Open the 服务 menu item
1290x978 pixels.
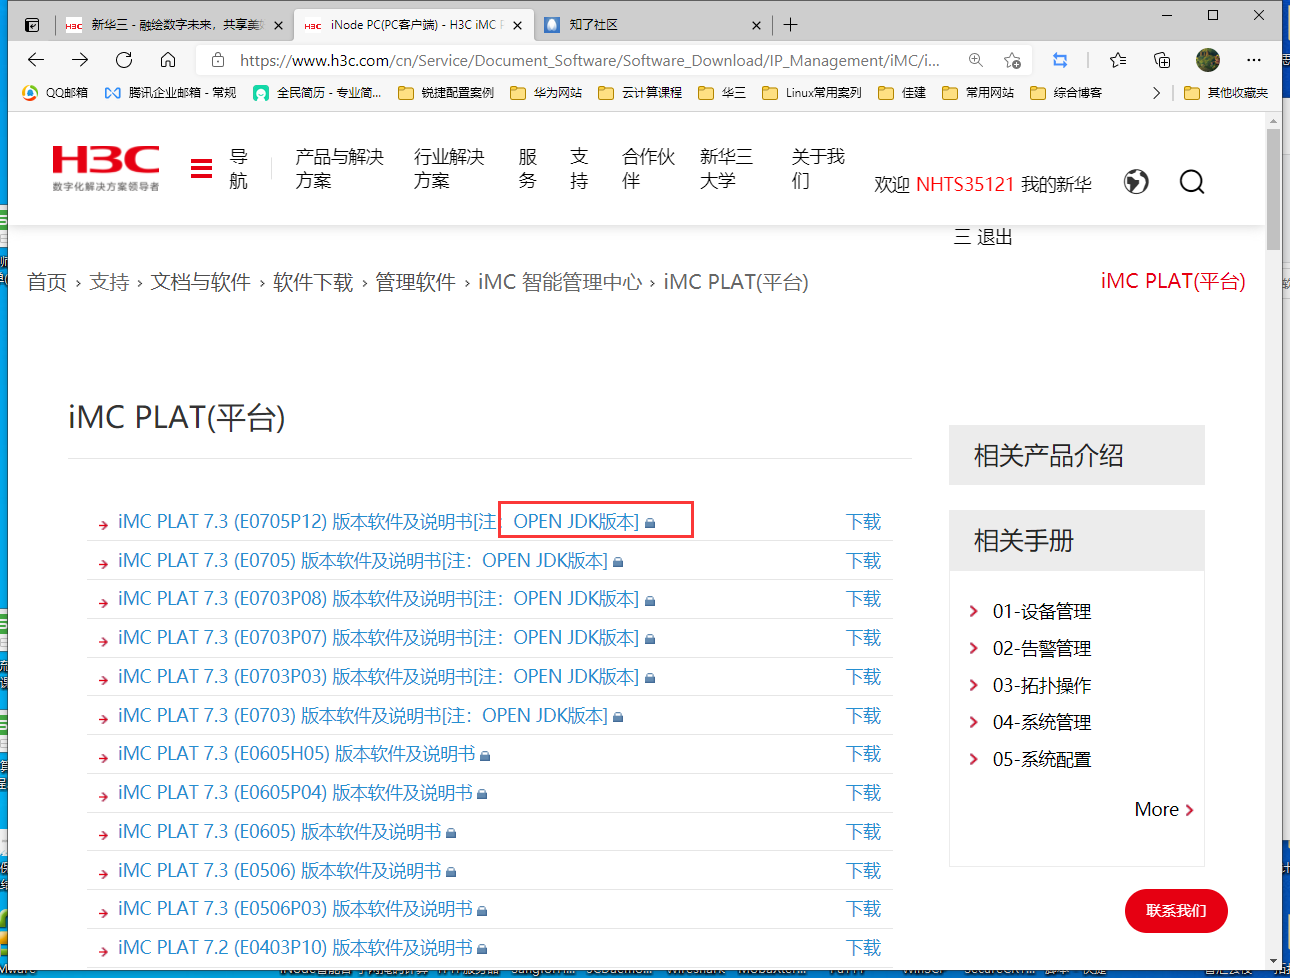coord(528,168)
